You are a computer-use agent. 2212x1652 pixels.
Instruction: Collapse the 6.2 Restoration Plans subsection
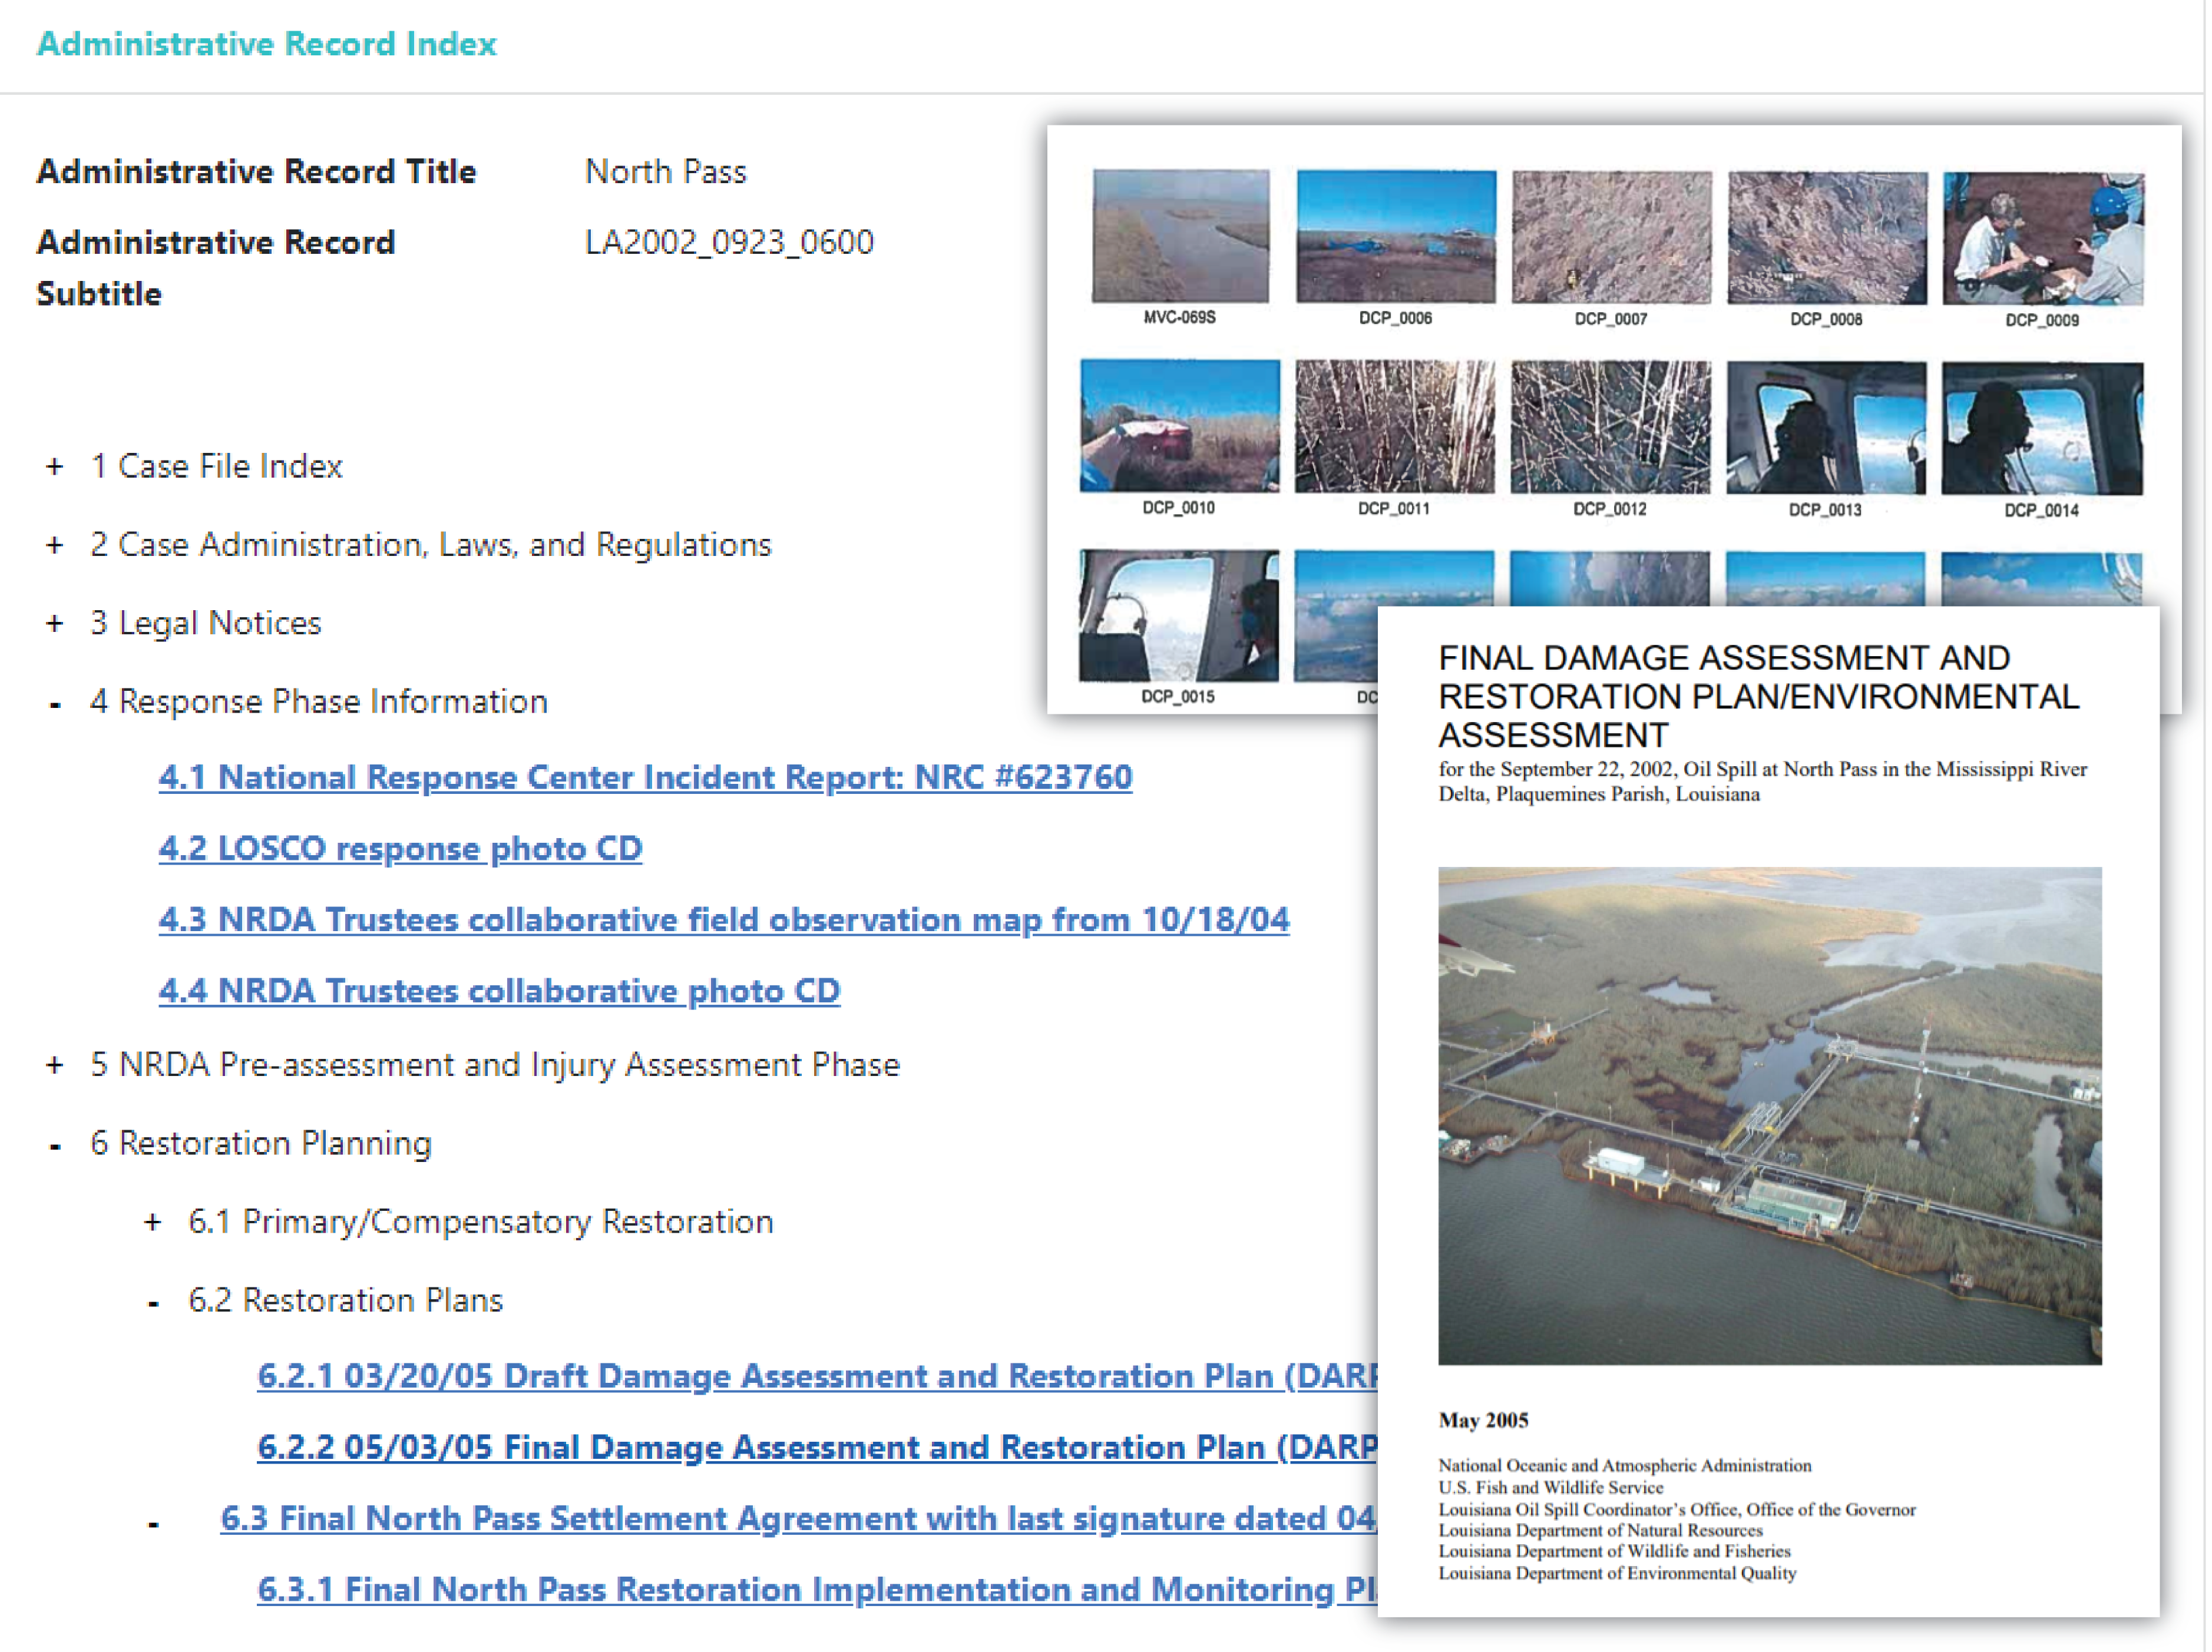(153, 1303)
